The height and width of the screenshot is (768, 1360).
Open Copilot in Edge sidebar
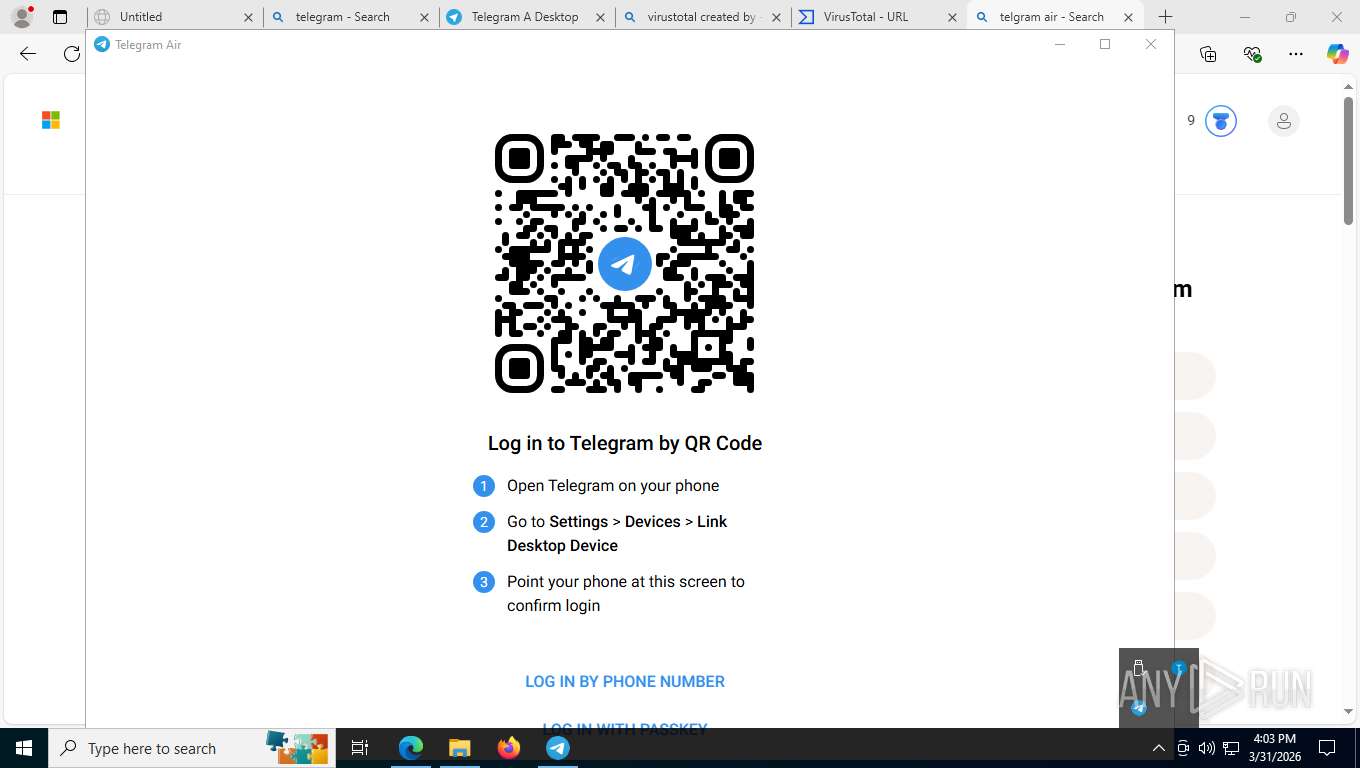pyautogui.click(x=1338, y=54)
